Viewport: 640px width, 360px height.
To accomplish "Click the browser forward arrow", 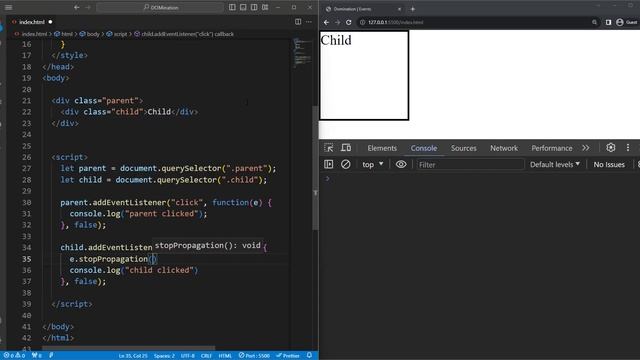I will tap(337, 22).
